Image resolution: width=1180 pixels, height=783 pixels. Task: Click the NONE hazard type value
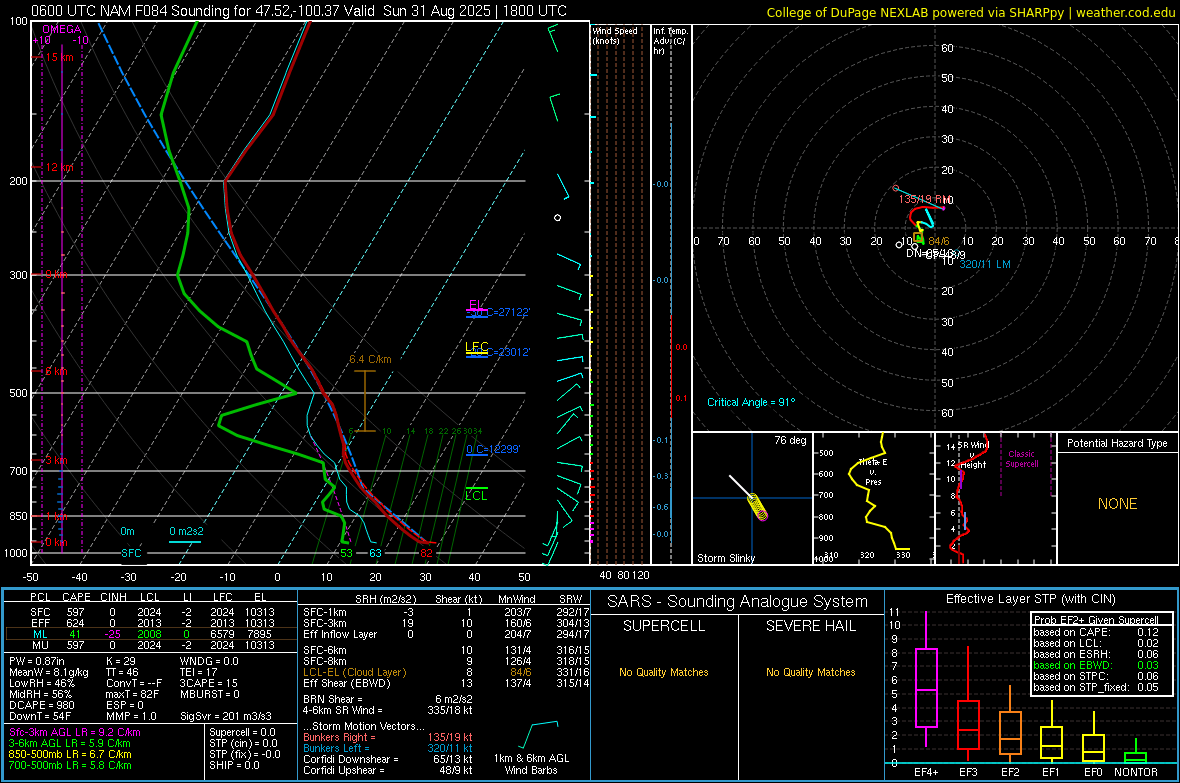coord(1117,504)
